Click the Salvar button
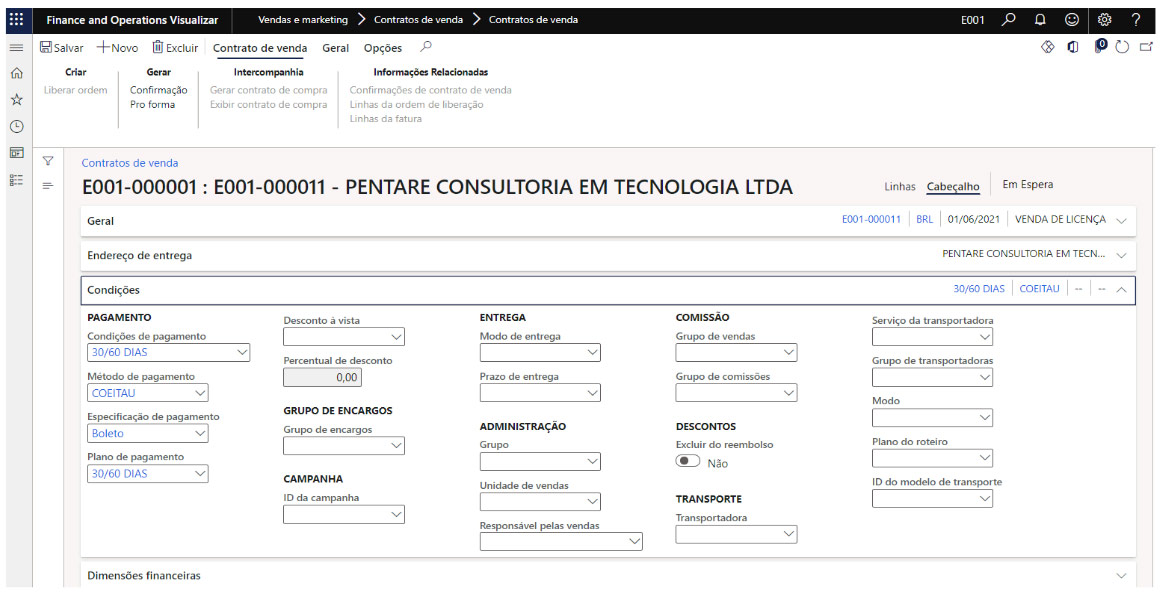 coord(62,48)
